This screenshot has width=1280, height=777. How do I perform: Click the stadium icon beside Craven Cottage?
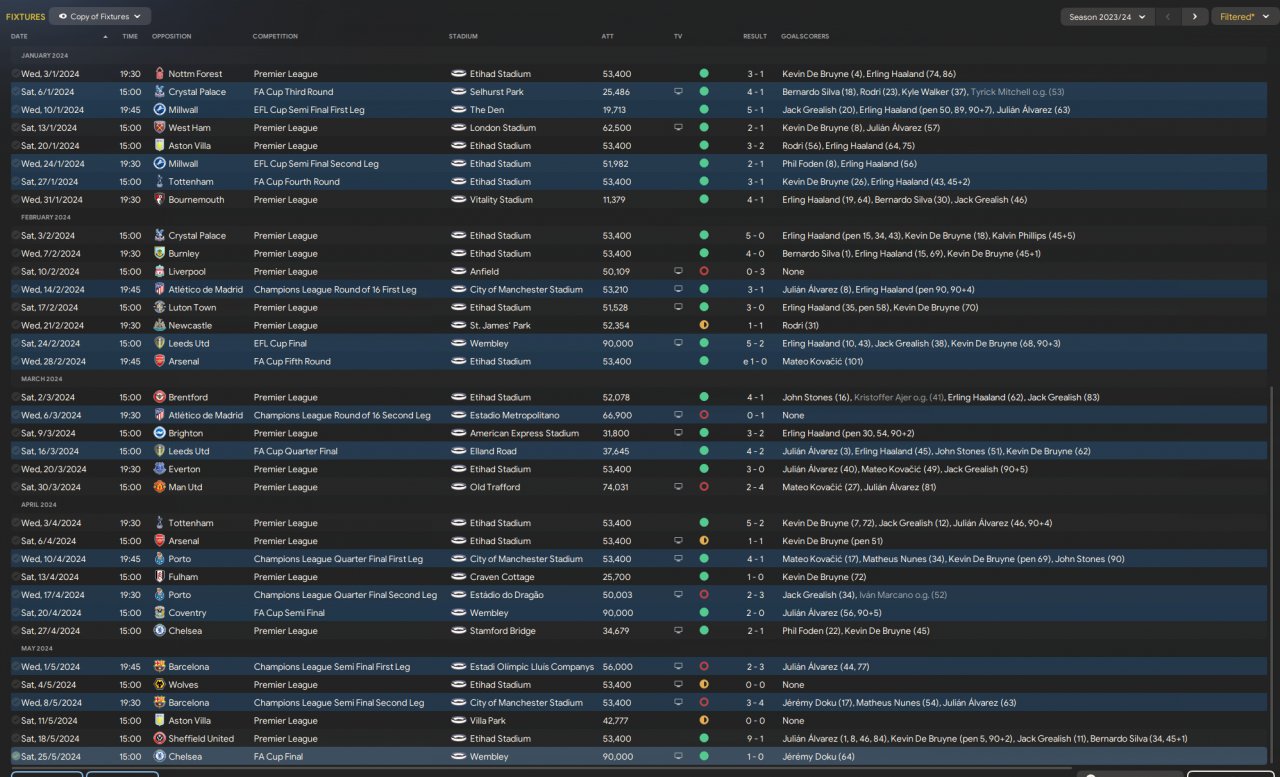click(x=458, y=578)
